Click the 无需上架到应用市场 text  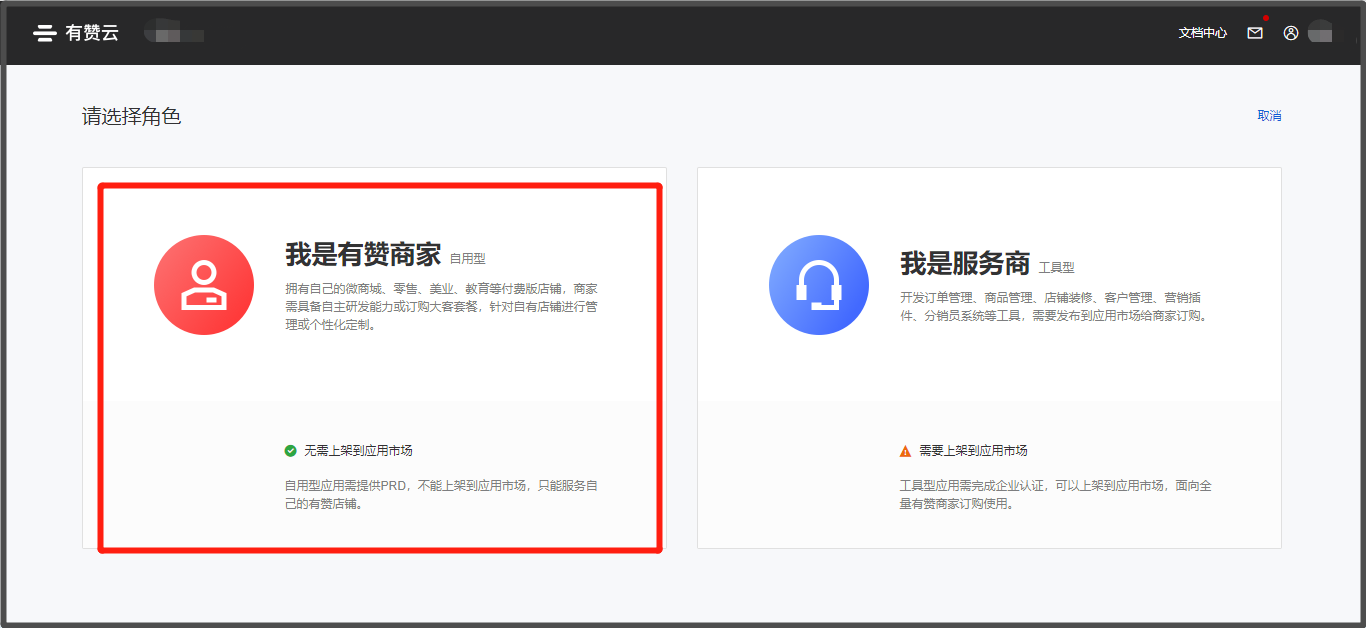tap(358, 451)
